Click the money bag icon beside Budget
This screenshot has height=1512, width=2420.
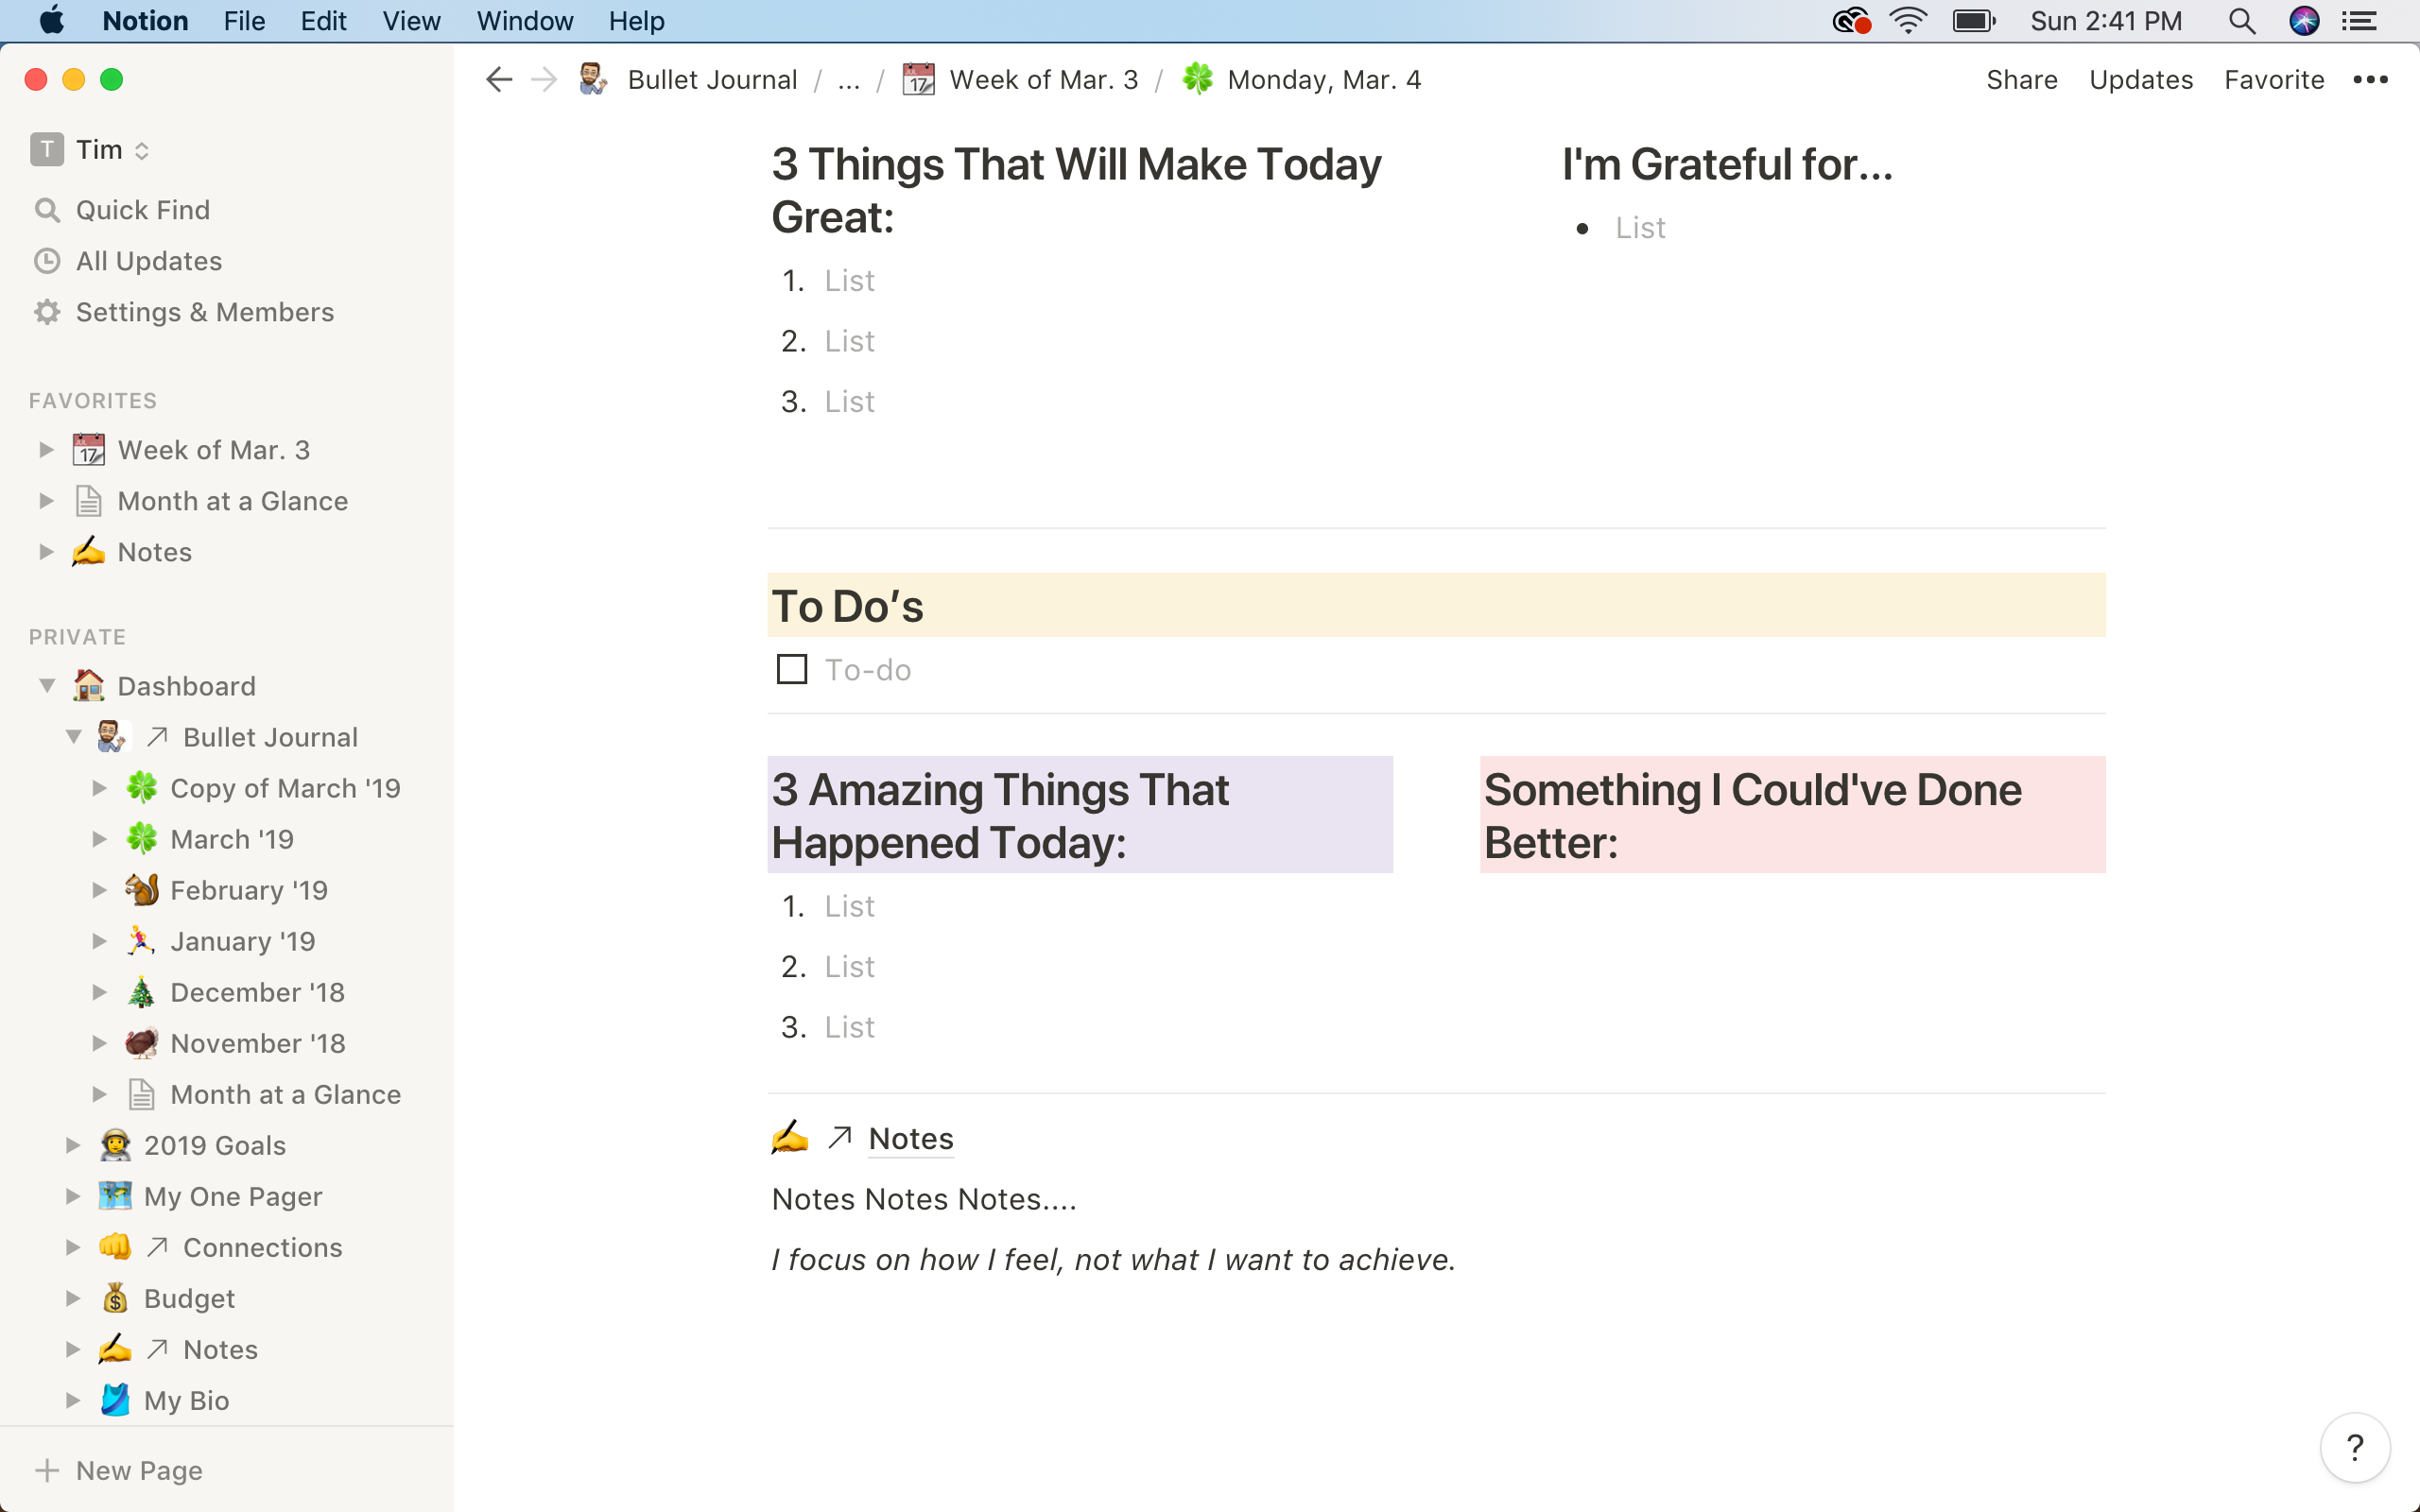[x=115, y=1298]
